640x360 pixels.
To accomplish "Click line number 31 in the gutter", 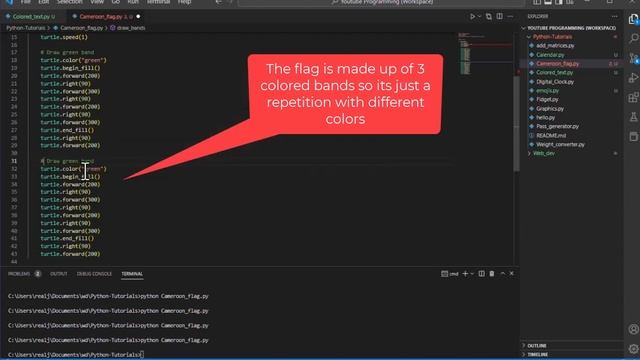I will 14,161.
